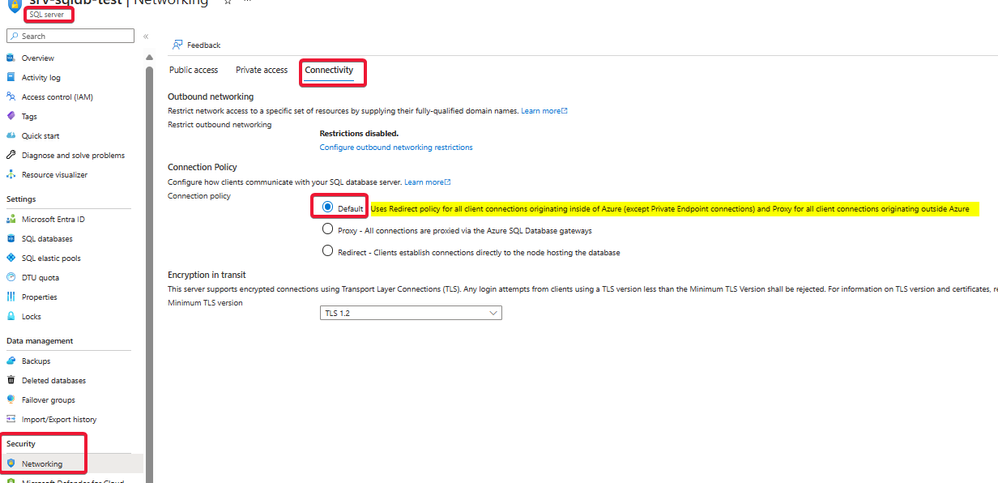Click the Quick start label
998x483 pixels.
pyautogui.click(x=39, y=136)
